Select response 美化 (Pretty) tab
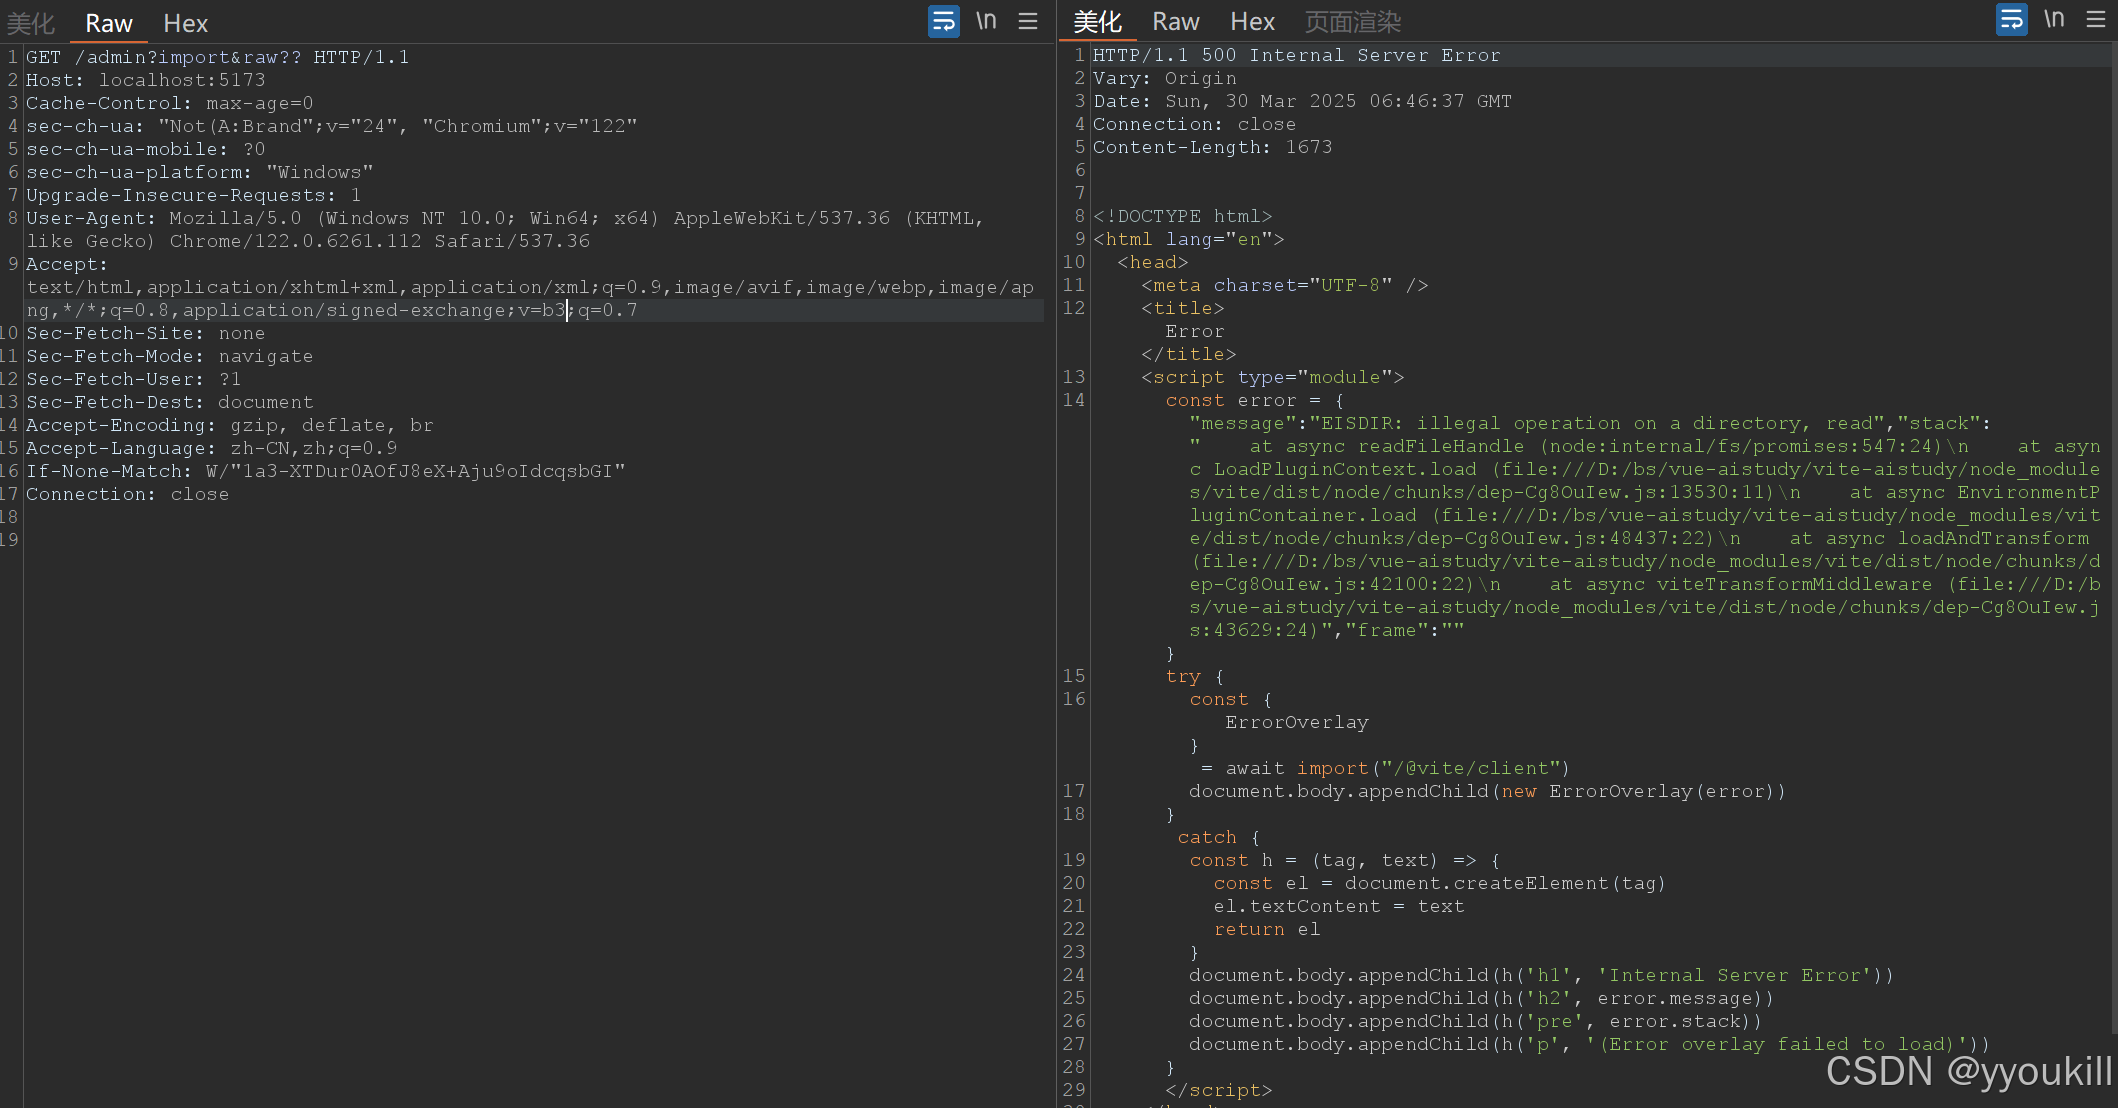 pos(1097,22)
